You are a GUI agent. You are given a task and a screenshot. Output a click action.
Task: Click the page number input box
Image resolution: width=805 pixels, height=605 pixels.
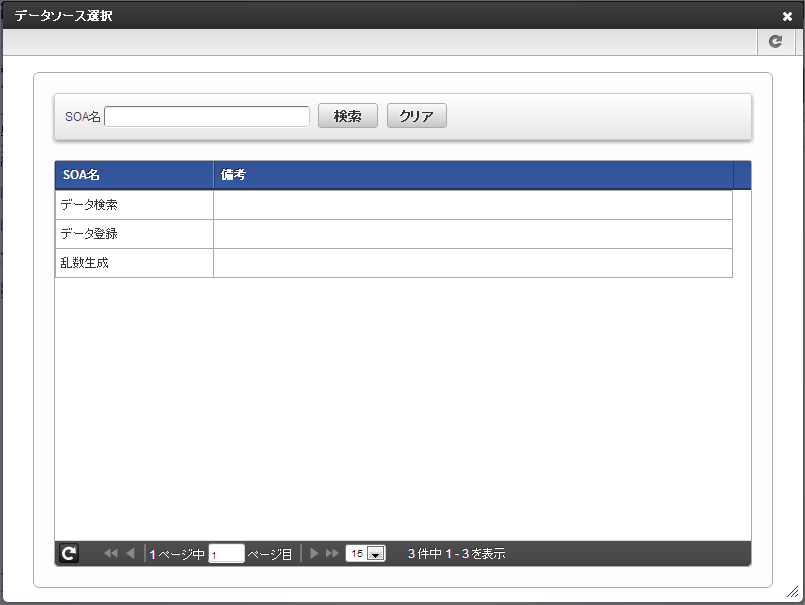click(x=226, y=554)
